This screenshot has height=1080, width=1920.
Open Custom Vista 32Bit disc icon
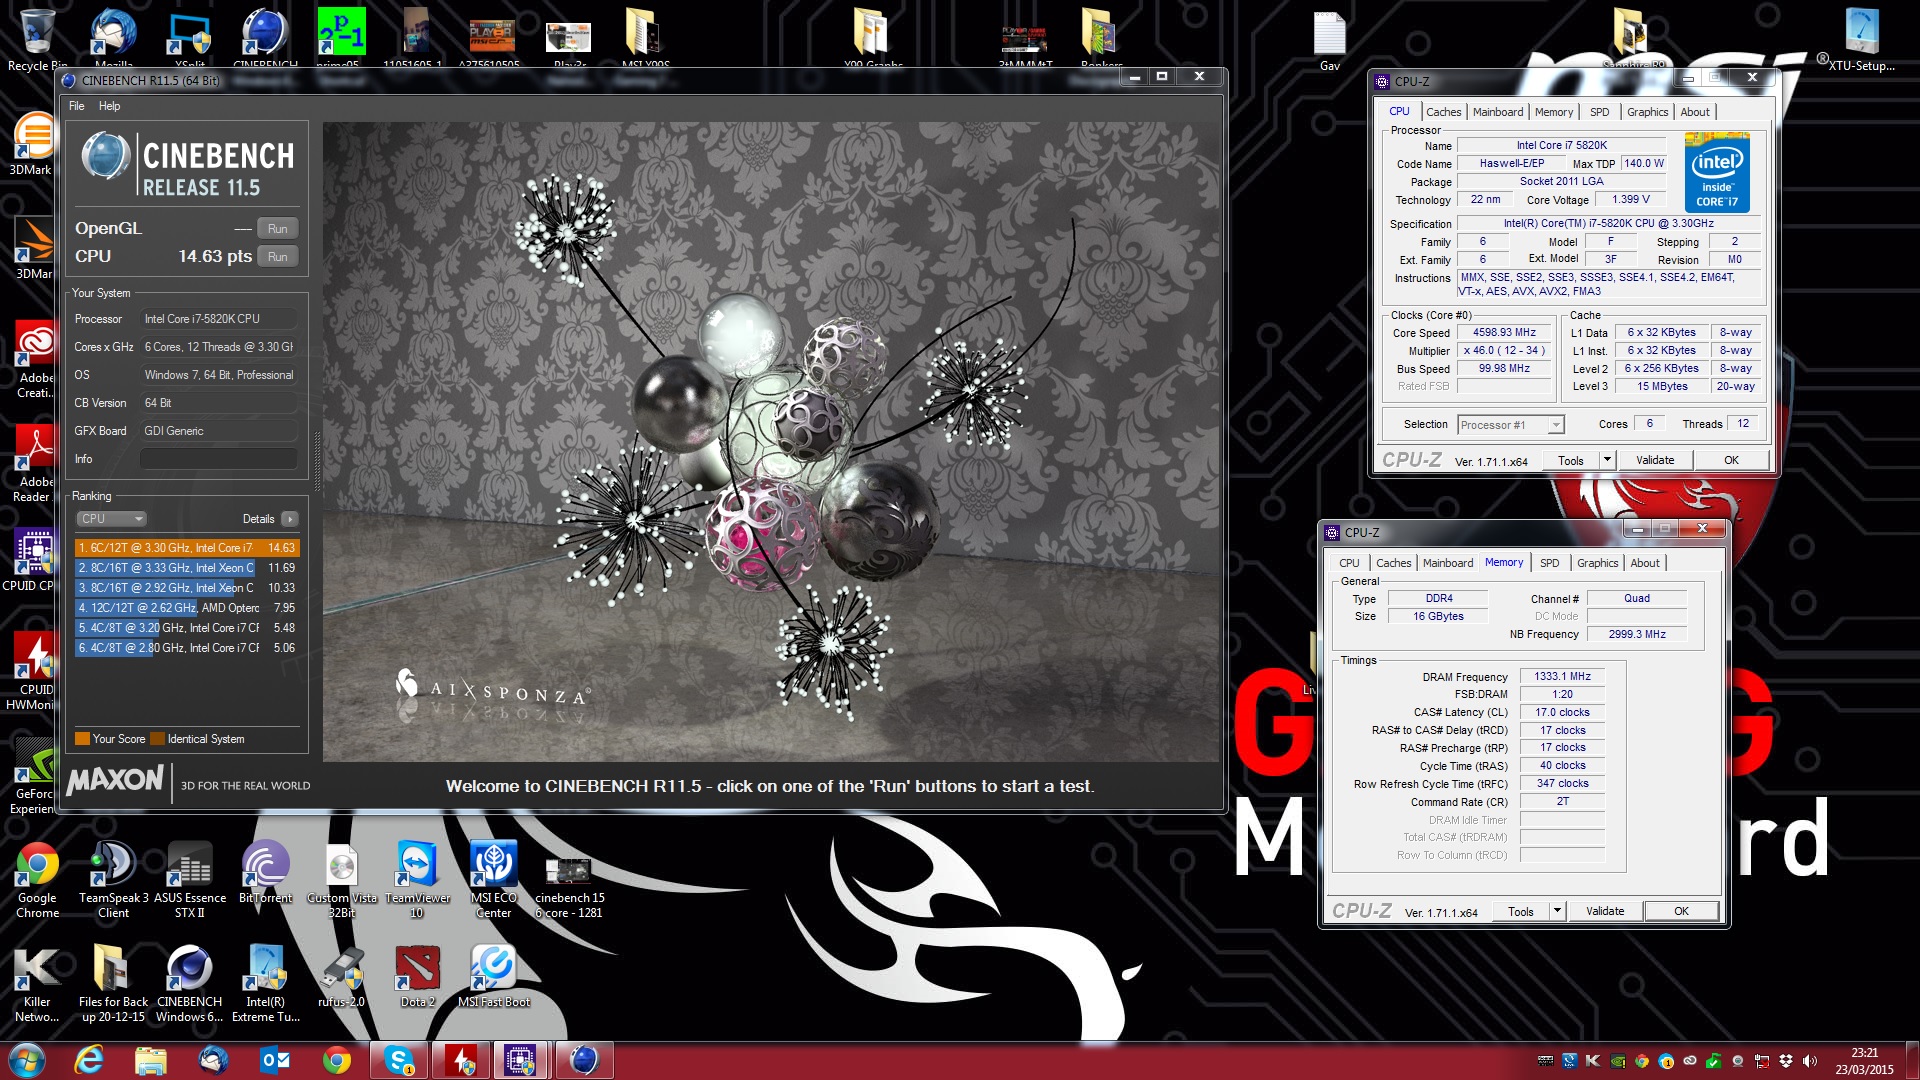pyautogui.click(x=341, y=879)
